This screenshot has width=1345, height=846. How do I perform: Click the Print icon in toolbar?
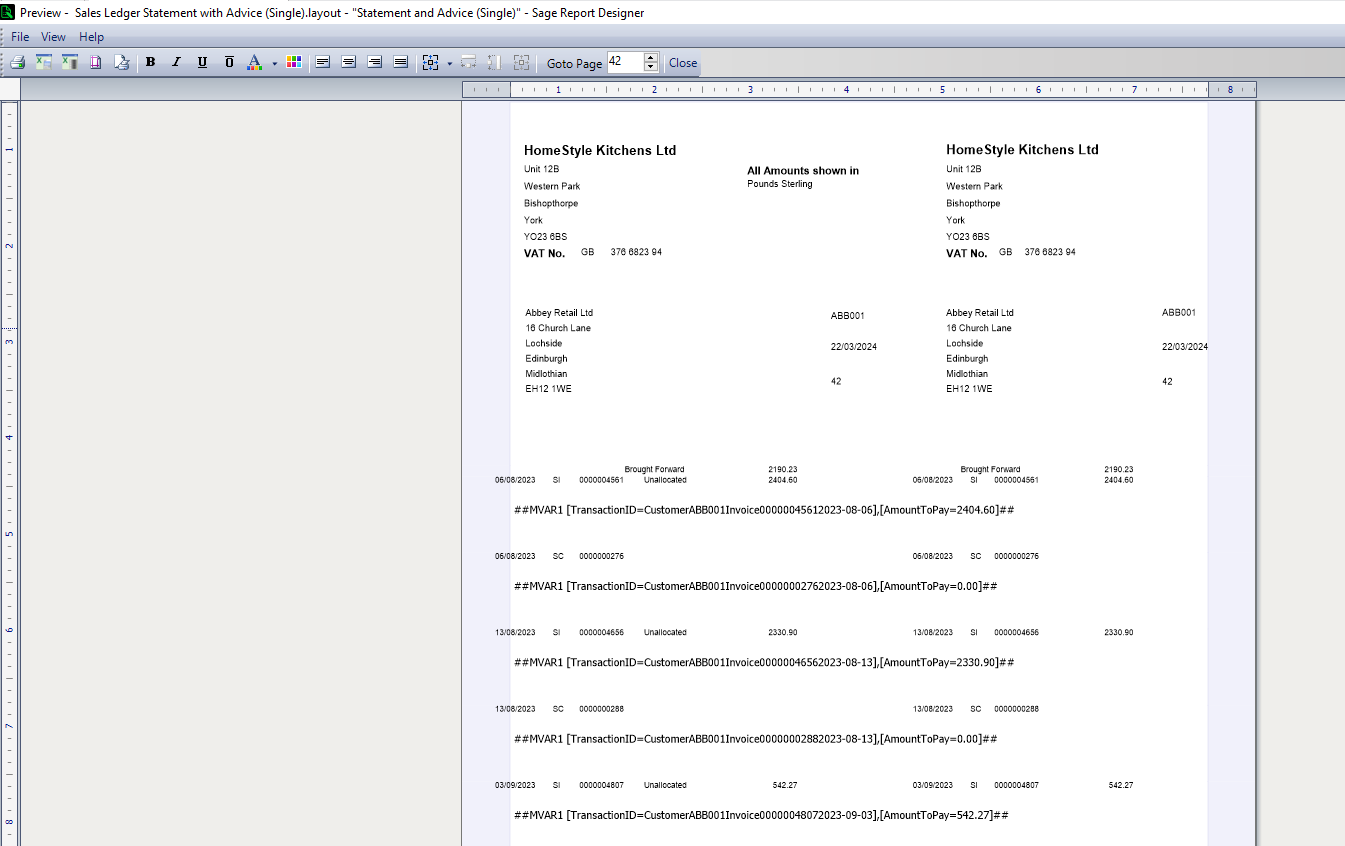[17, 62]
